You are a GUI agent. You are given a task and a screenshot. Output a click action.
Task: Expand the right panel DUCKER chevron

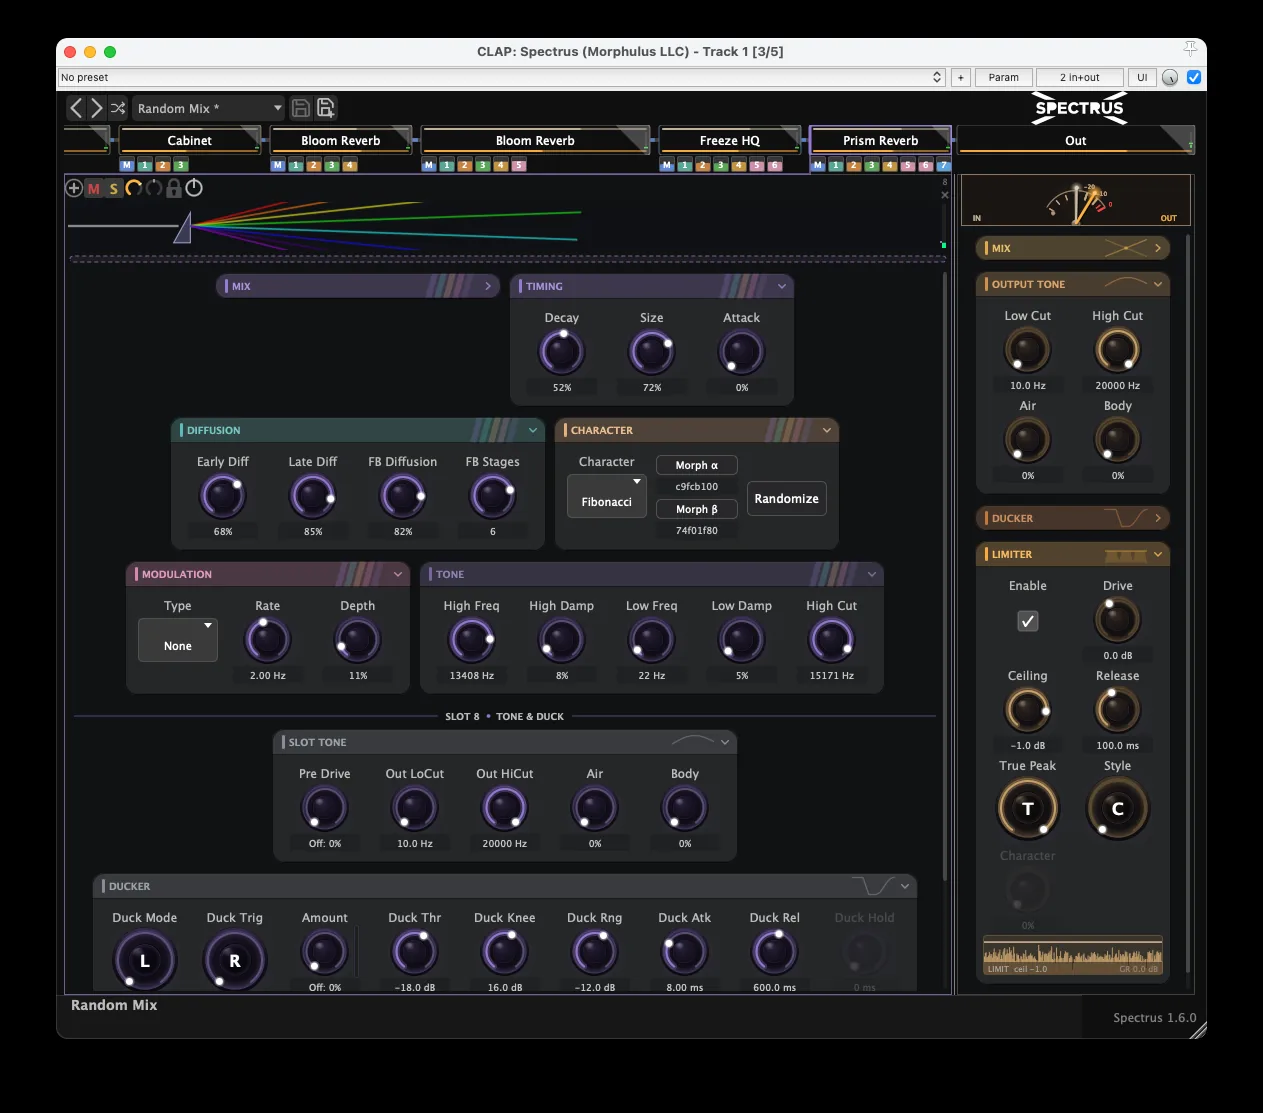click(x=1158, y=518)
